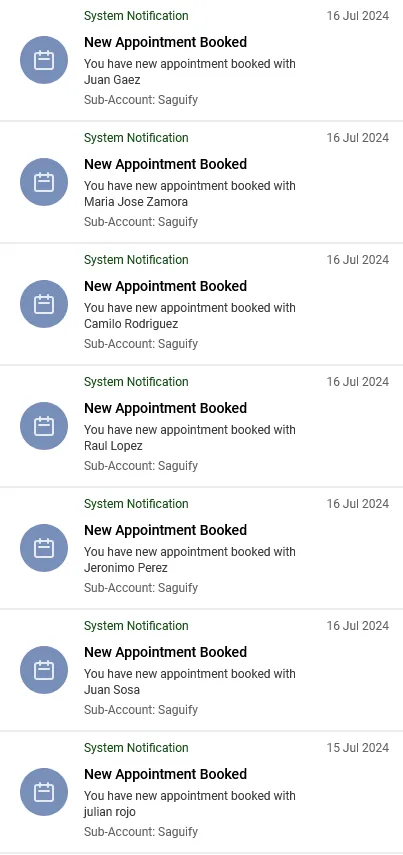Click calendar icon beside Juan Sosa appointment
The width and height of the screenshot is (403, 855).
pos(44,670)
